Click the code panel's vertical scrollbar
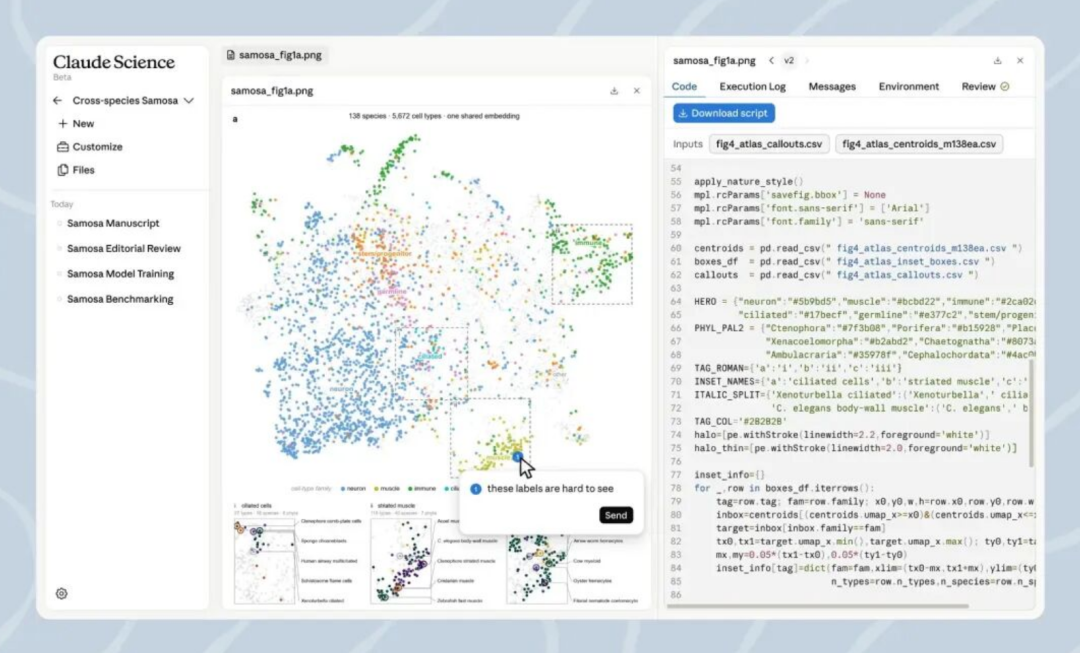Image resolution: width=1080 pixels, height=653 pixels. (x=1031, y=412)
